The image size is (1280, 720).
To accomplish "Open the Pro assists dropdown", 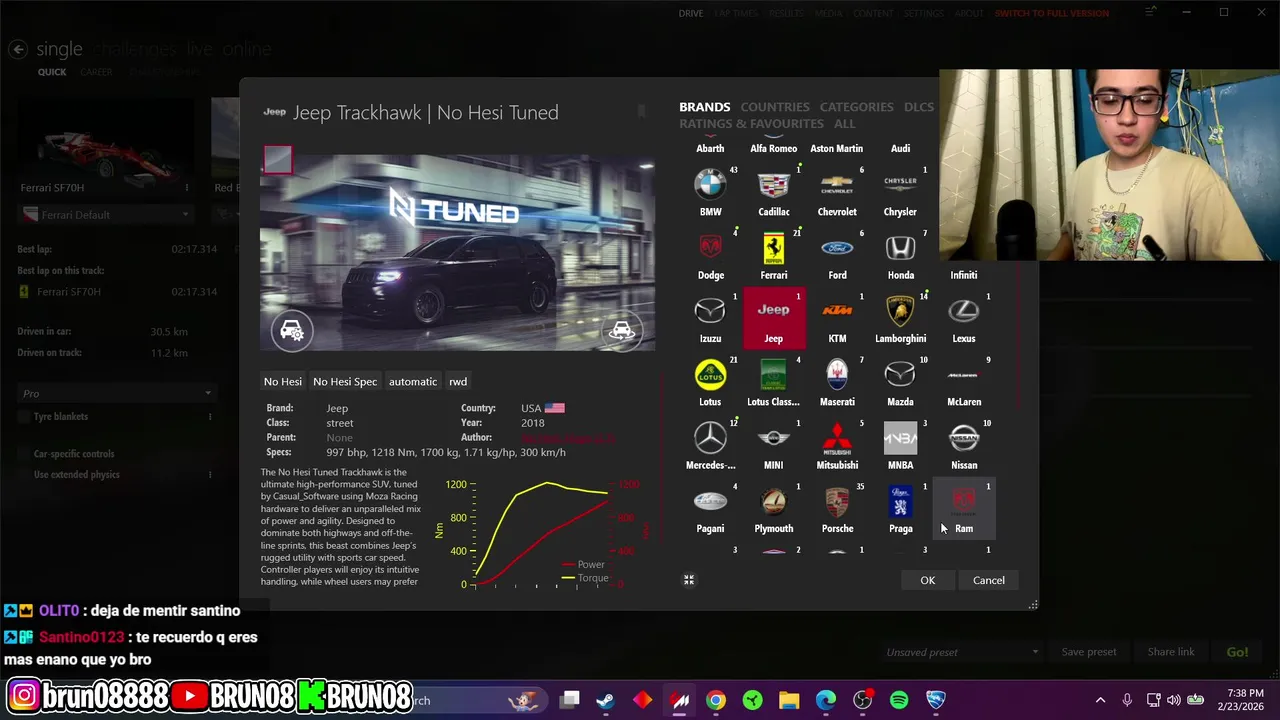I will click(x=117, y=394).
